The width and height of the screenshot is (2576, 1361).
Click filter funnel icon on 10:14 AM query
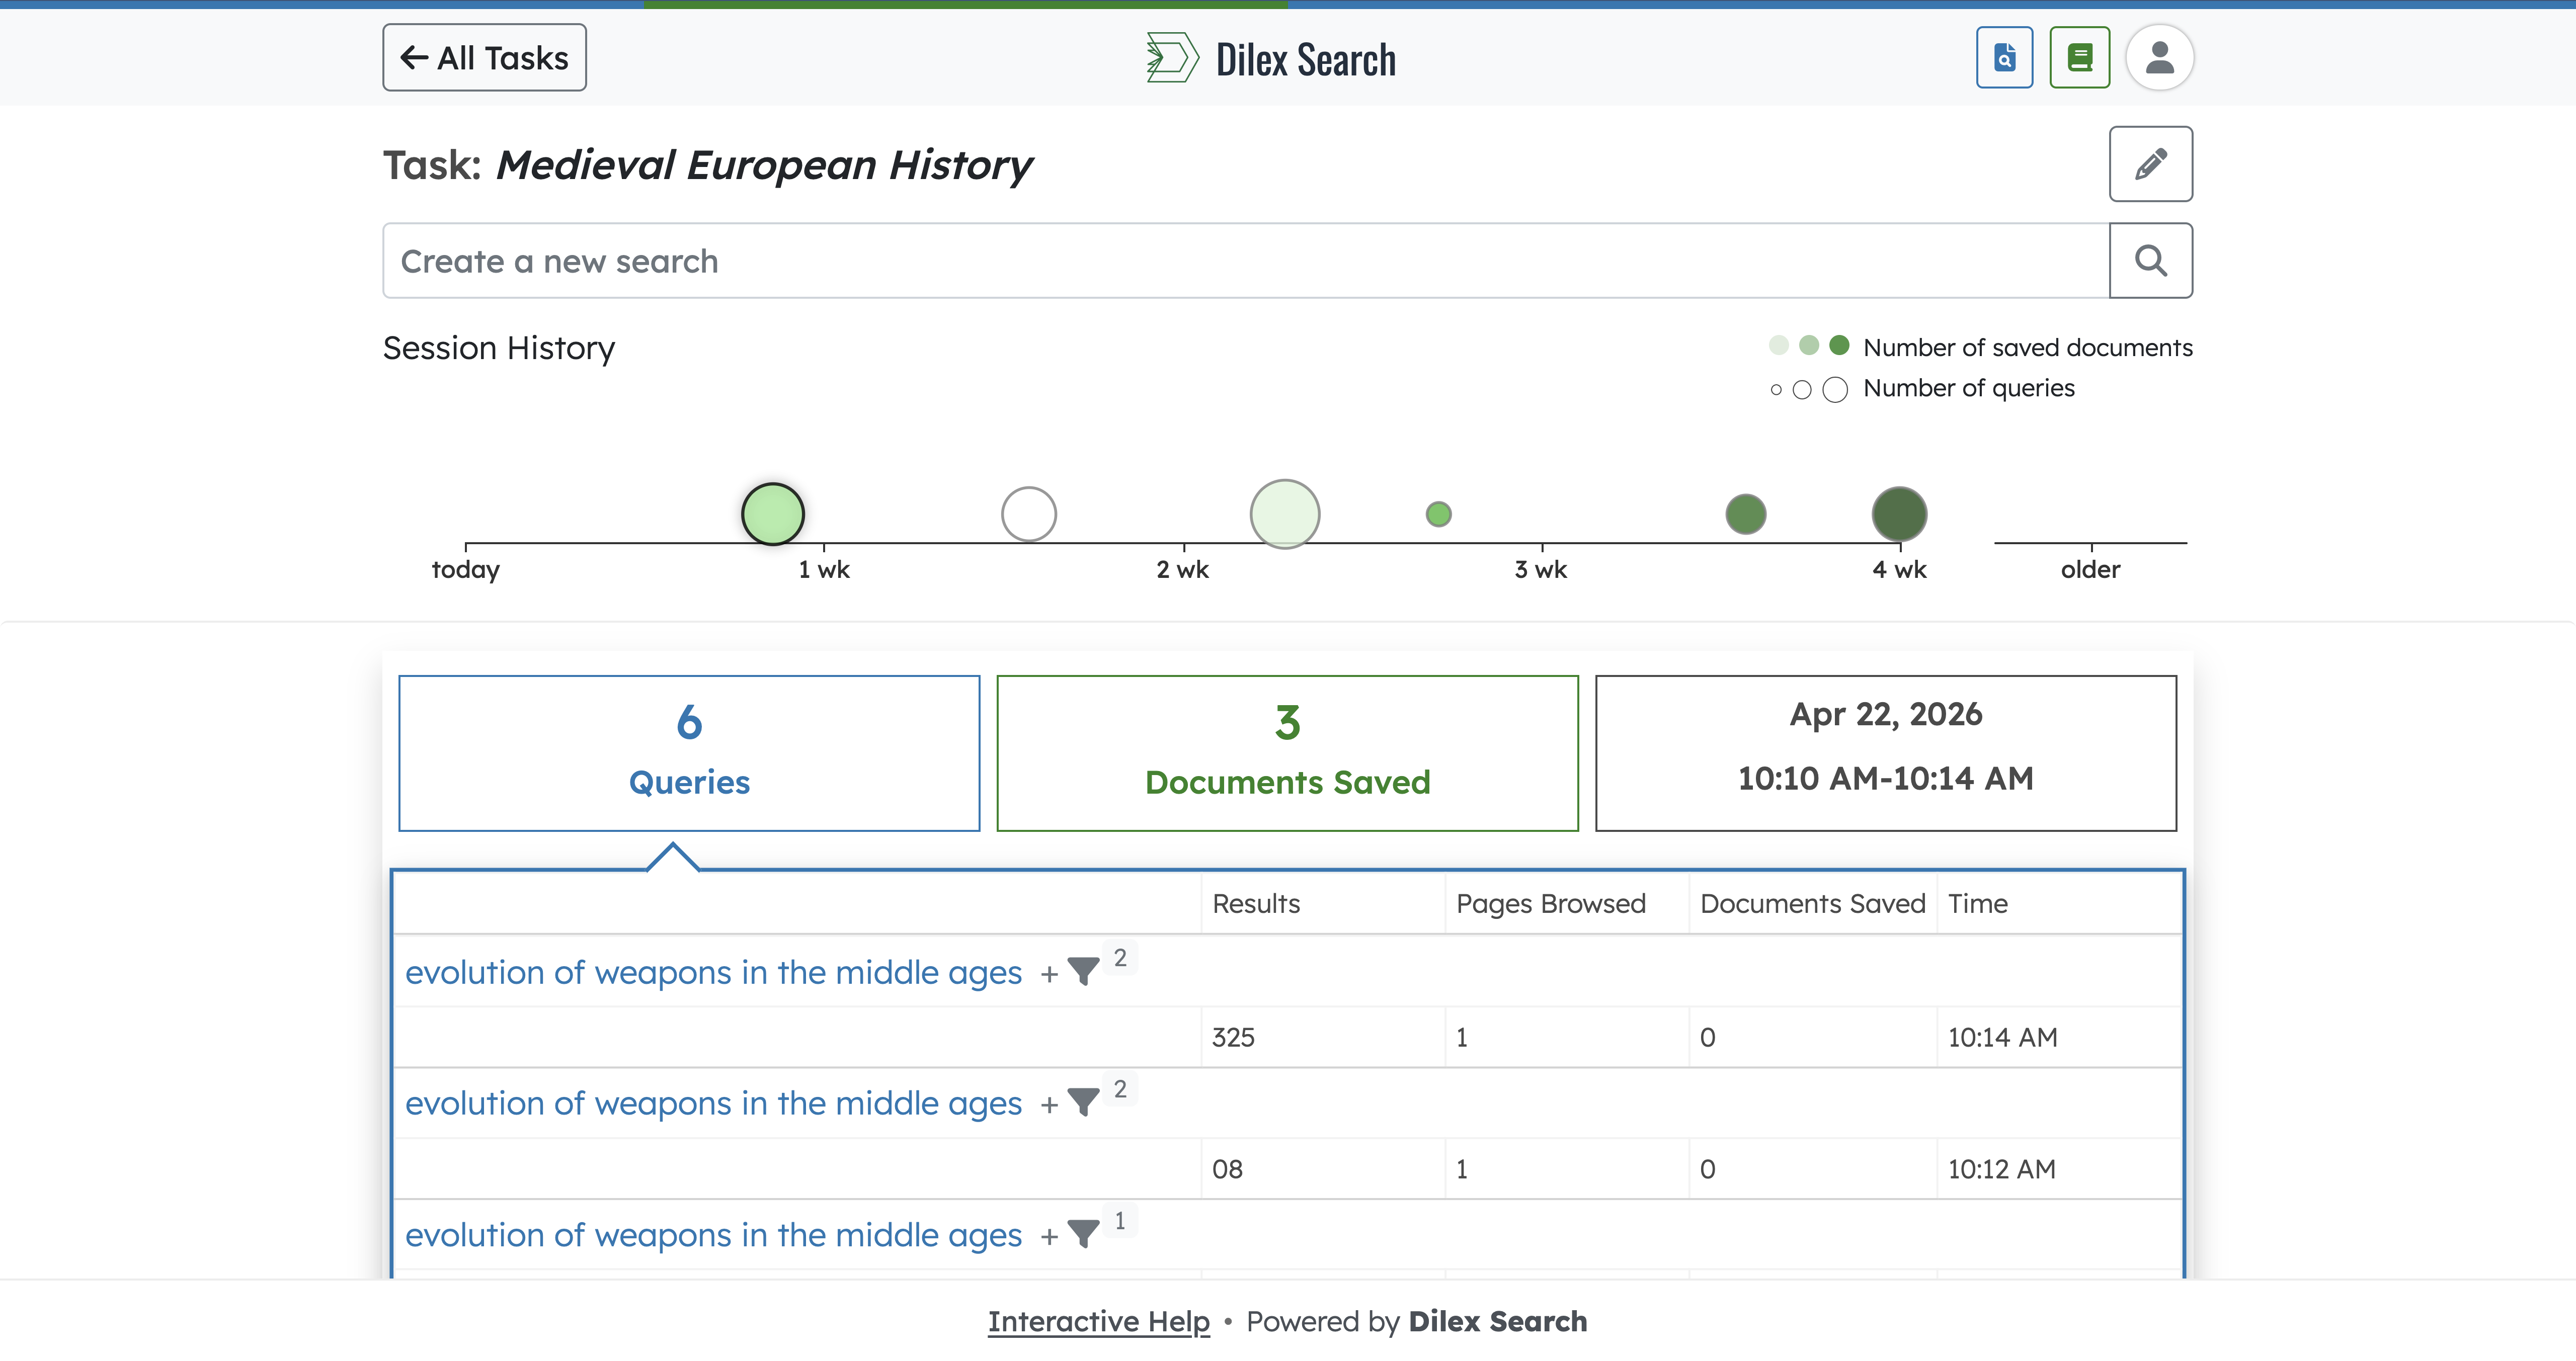[1083, 972]
